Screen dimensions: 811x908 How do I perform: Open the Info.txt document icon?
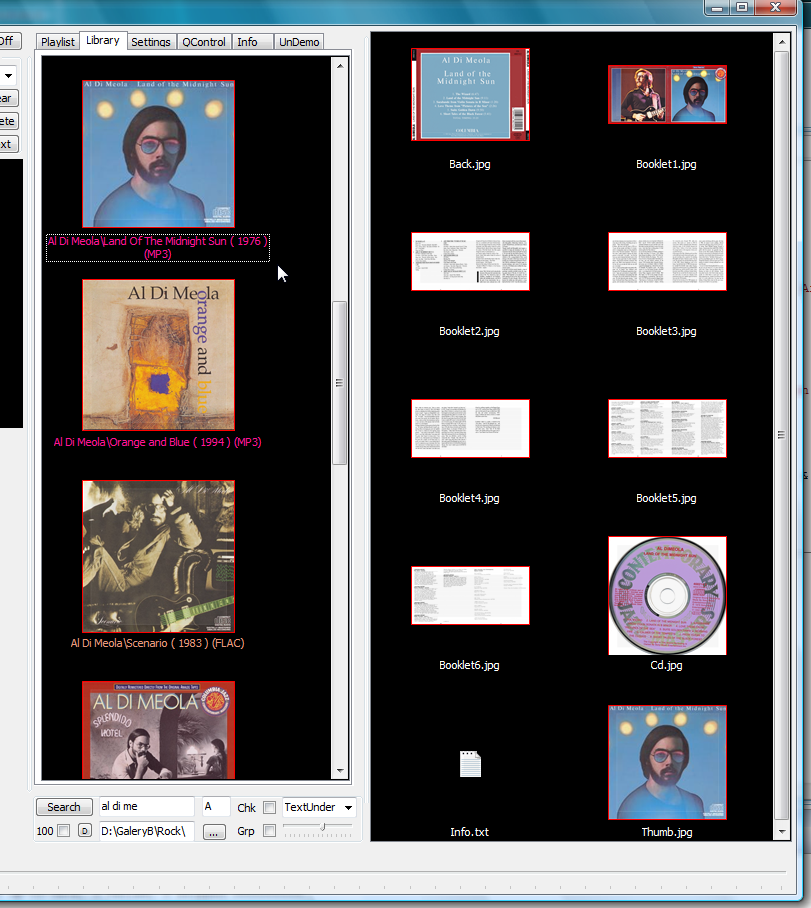470,764
